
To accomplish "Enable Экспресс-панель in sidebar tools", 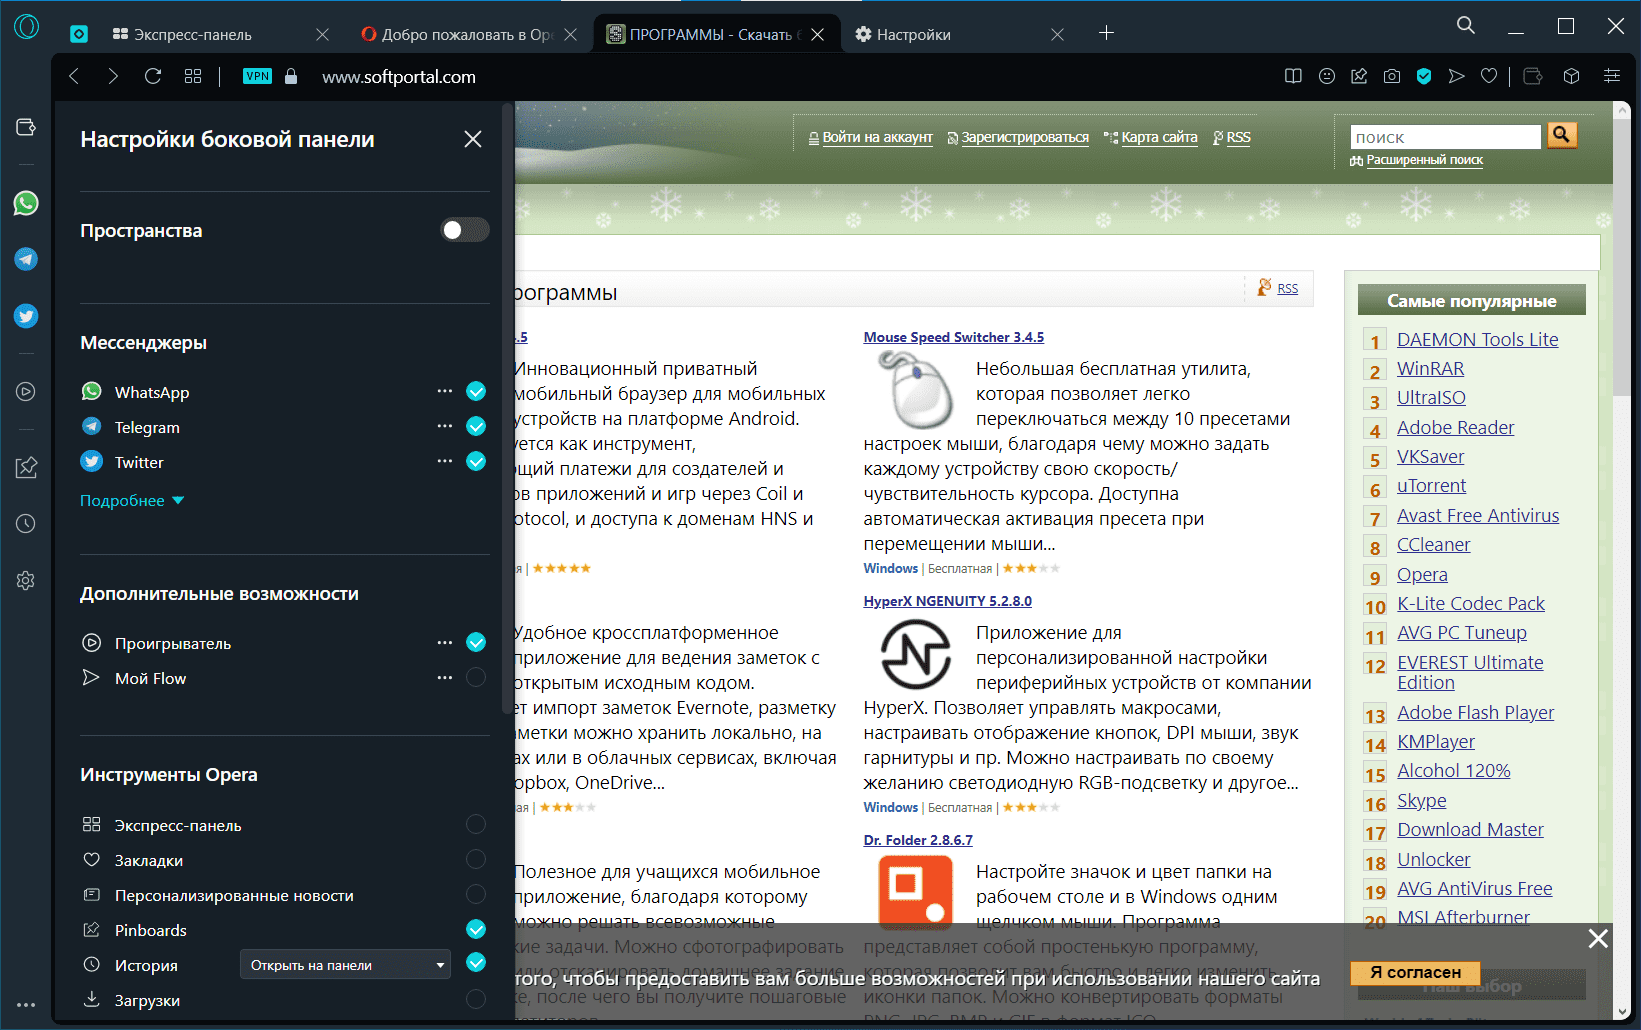I will point(476,824).
